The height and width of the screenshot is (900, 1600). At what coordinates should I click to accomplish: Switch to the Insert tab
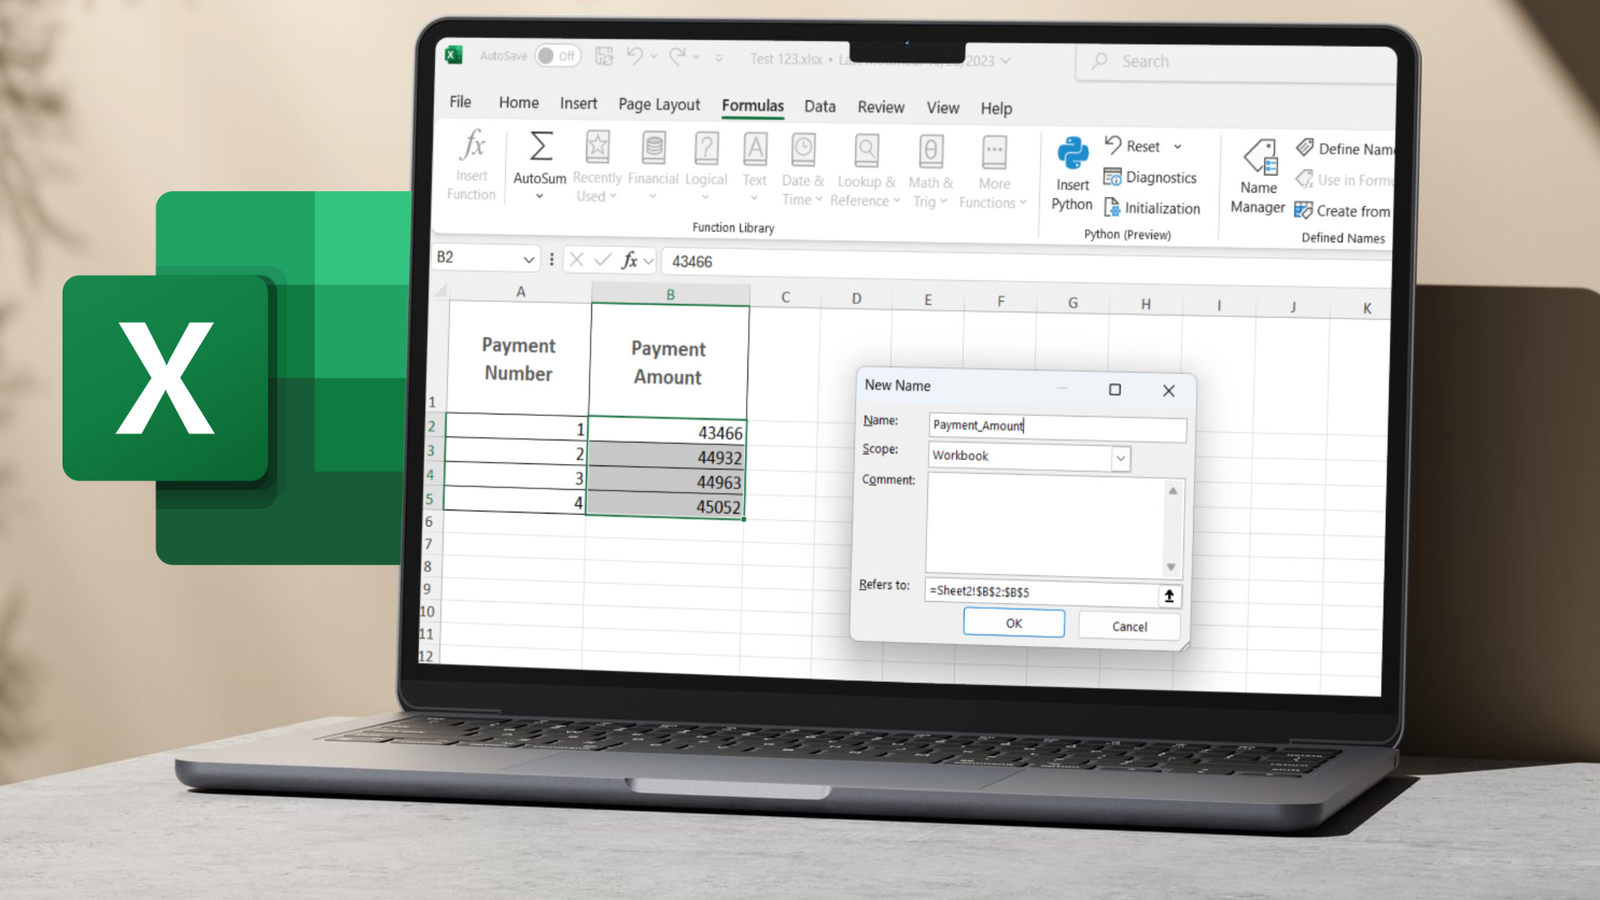point(578,103)
